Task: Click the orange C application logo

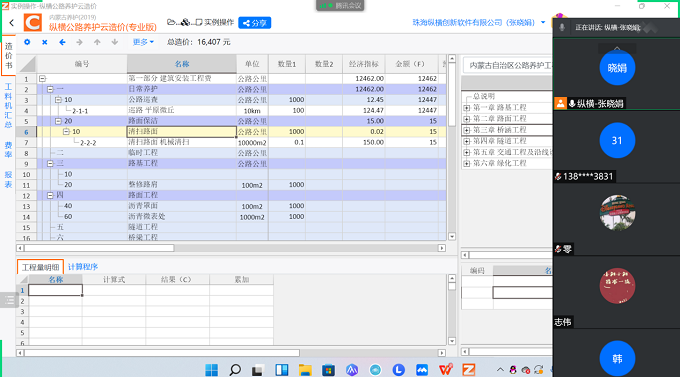Action: 33,23
